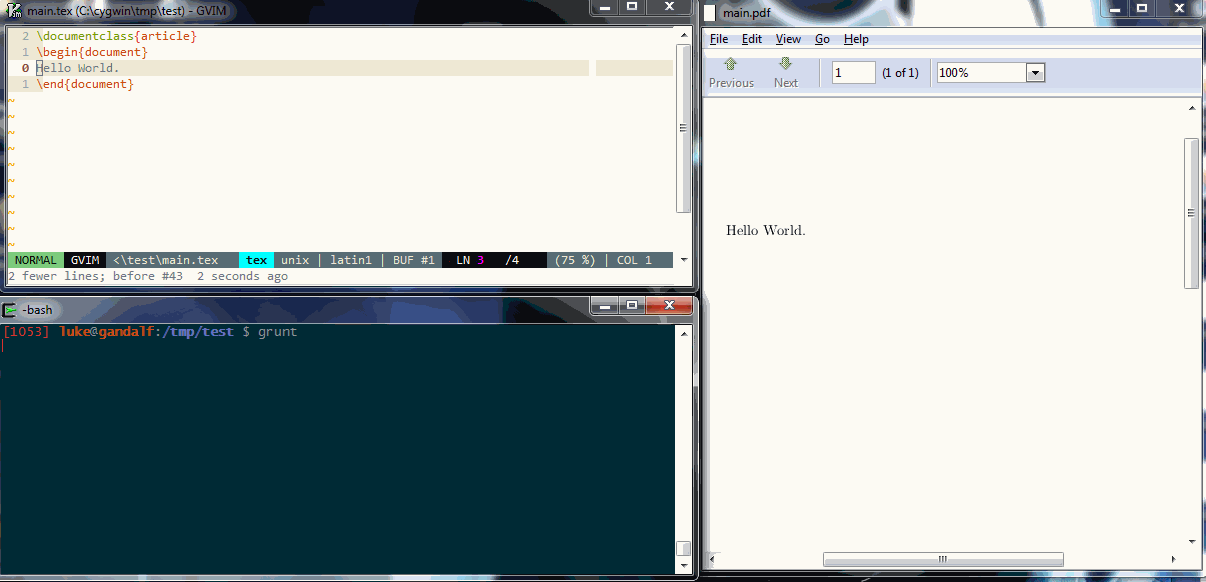Viewport: 1206px width, 582px height.
Task: Open the View menu in the PDF viewer
Action: pyautogui.click(x=788, y=40)
